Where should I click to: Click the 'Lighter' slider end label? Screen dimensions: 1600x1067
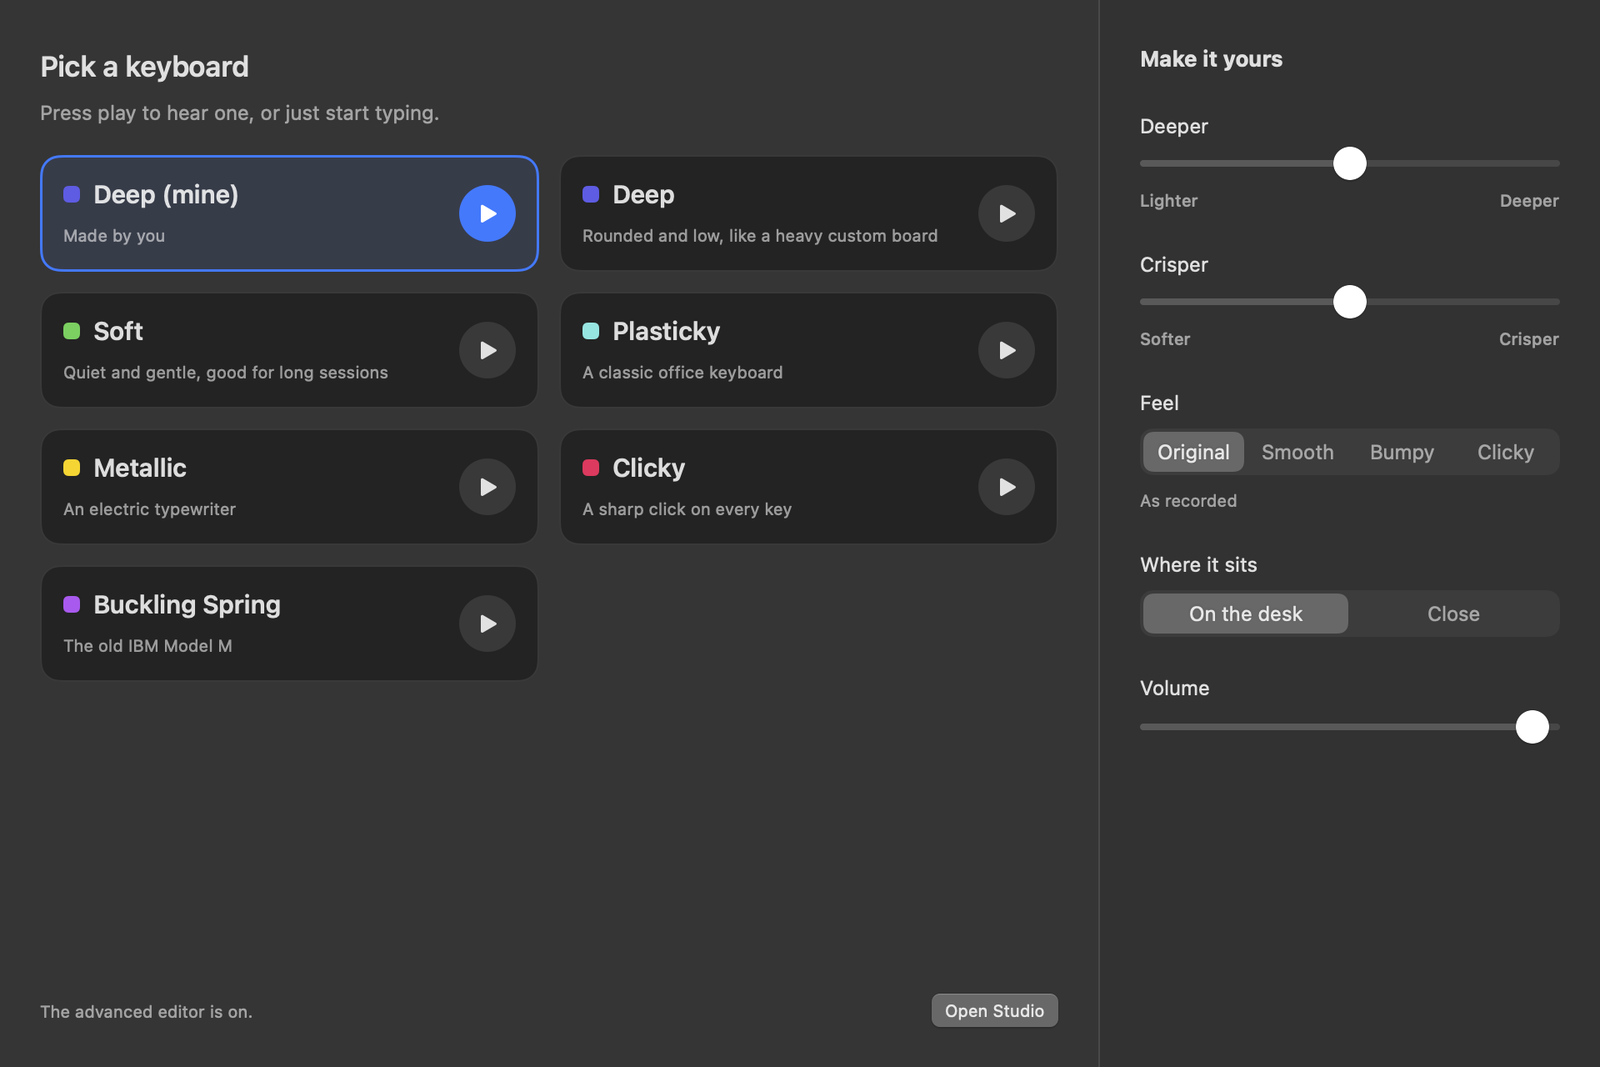[1168, 201]
